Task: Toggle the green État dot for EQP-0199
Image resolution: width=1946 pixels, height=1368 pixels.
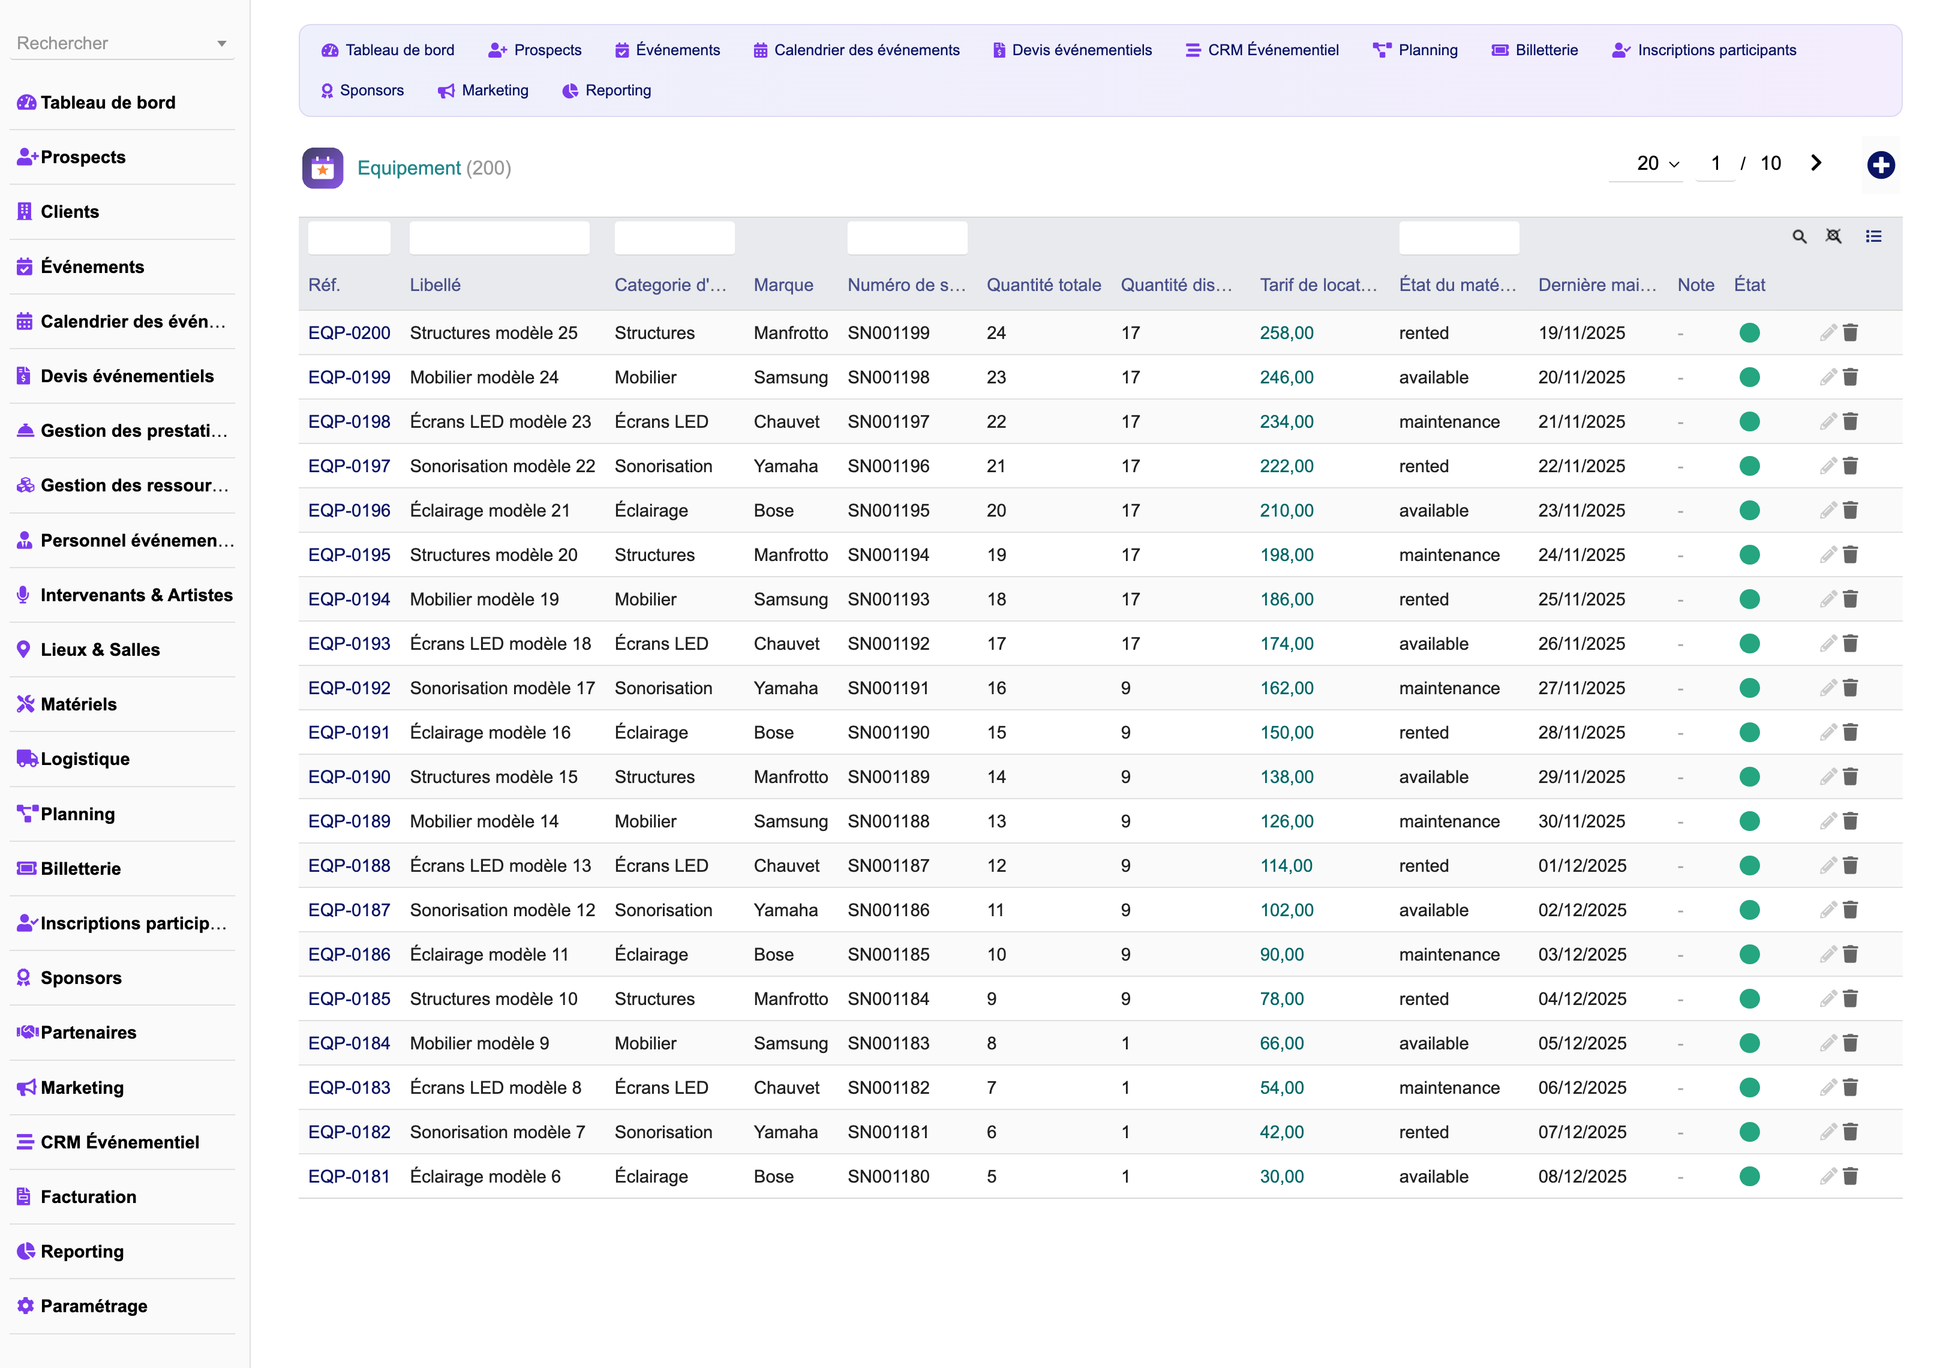Action: pyautogui.click(x=1749, y=378)
